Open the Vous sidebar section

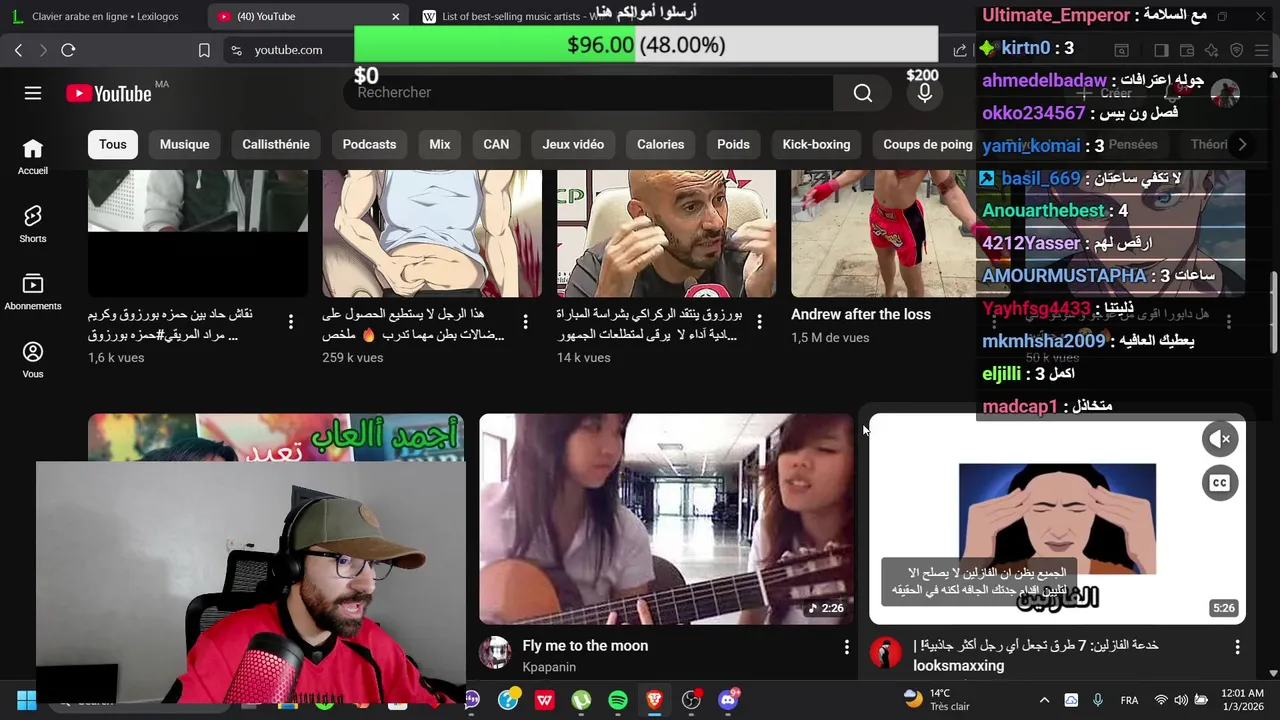(33, 360)
